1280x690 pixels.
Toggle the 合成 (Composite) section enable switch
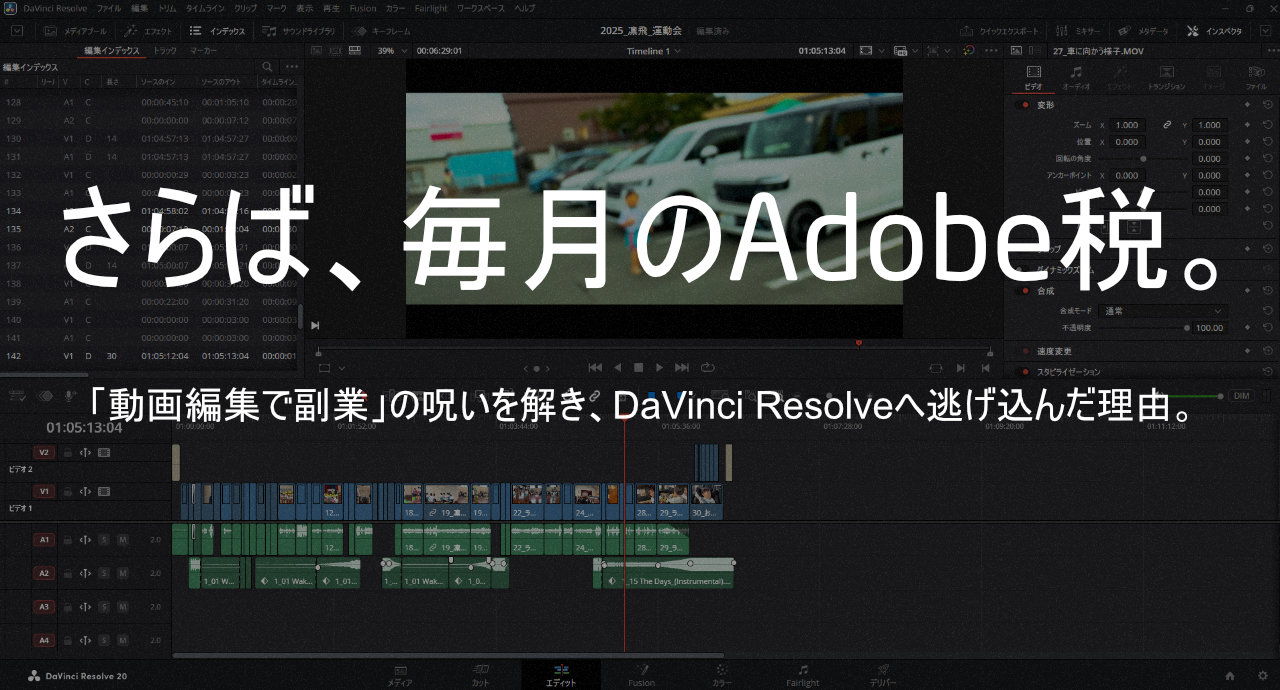(1025, 291)
